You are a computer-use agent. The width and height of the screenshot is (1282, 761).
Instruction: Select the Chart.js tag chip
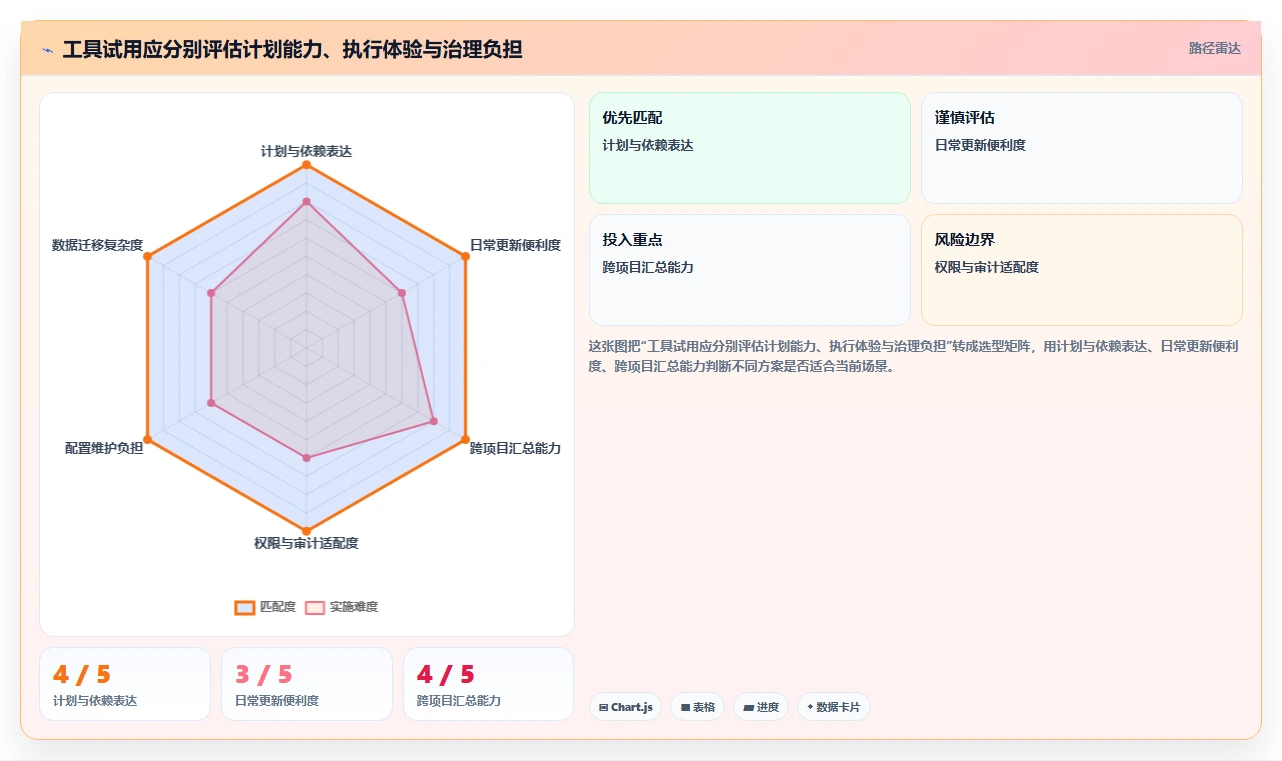[x=625, y=707]
